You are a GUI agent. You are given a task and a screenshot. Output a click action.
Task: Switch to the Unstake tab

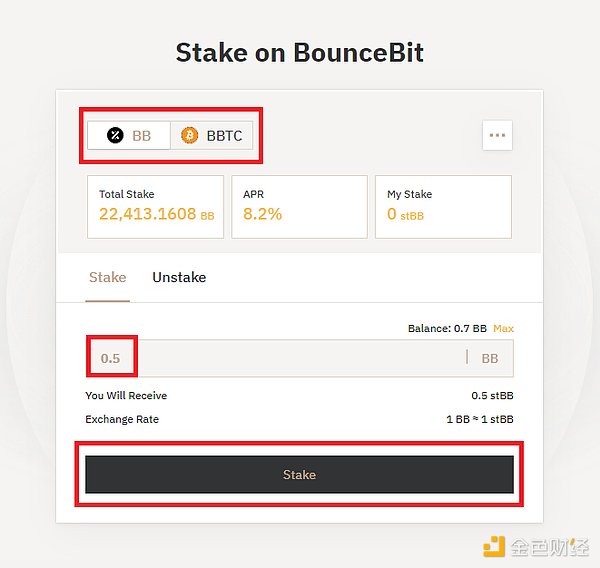(179, 277)
